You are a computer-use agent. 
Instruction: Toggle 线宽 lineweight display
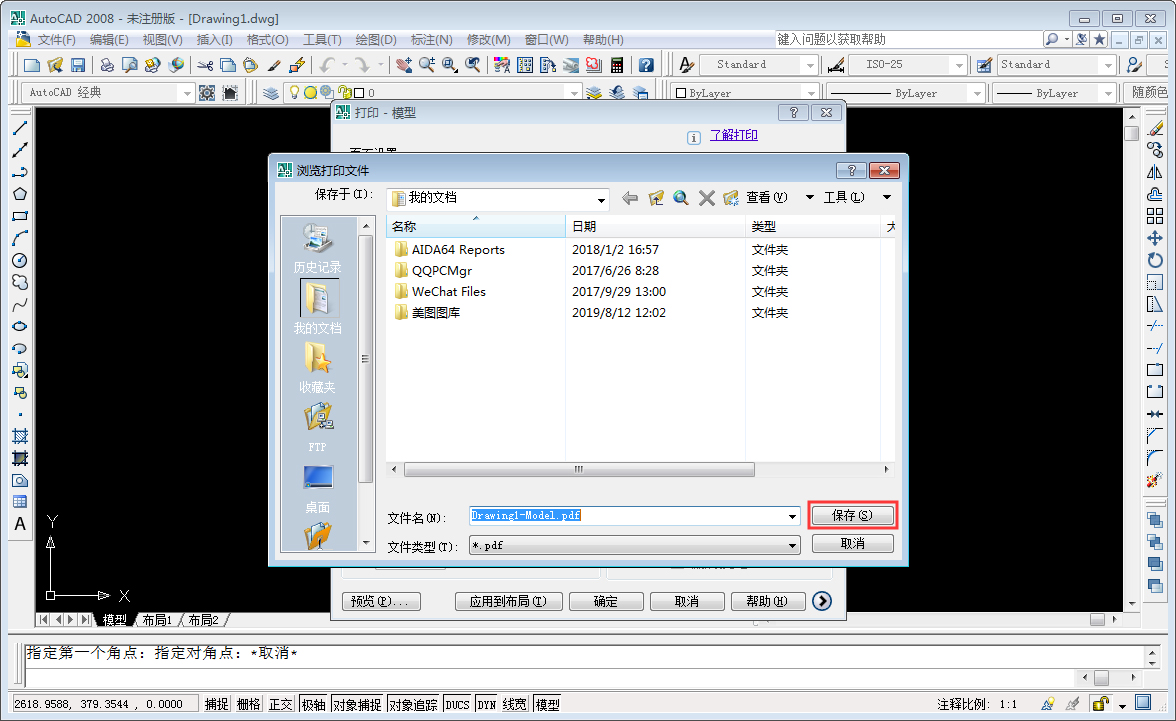coord(513,703)
